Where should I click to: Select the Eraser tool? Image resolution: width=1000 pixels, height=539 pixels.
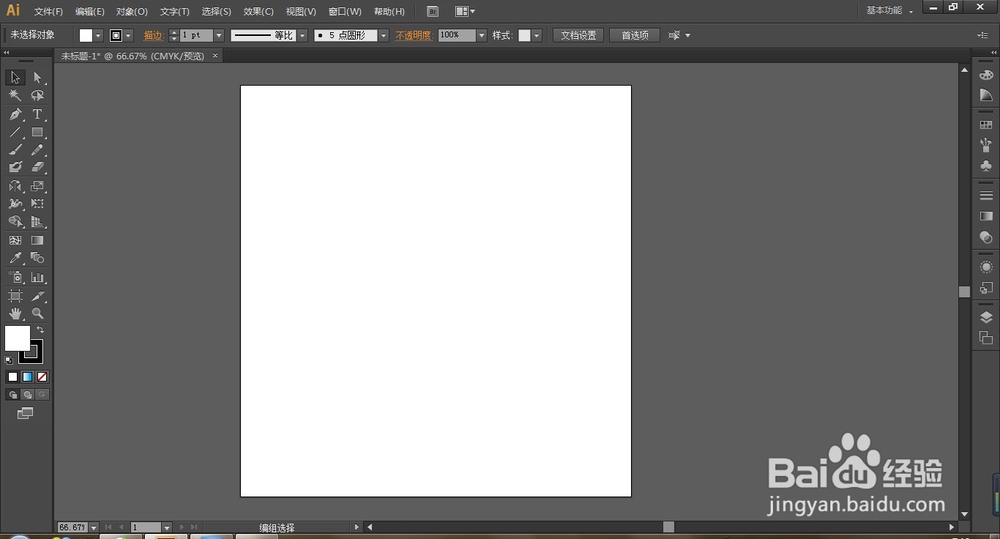(x=37, y=167)
